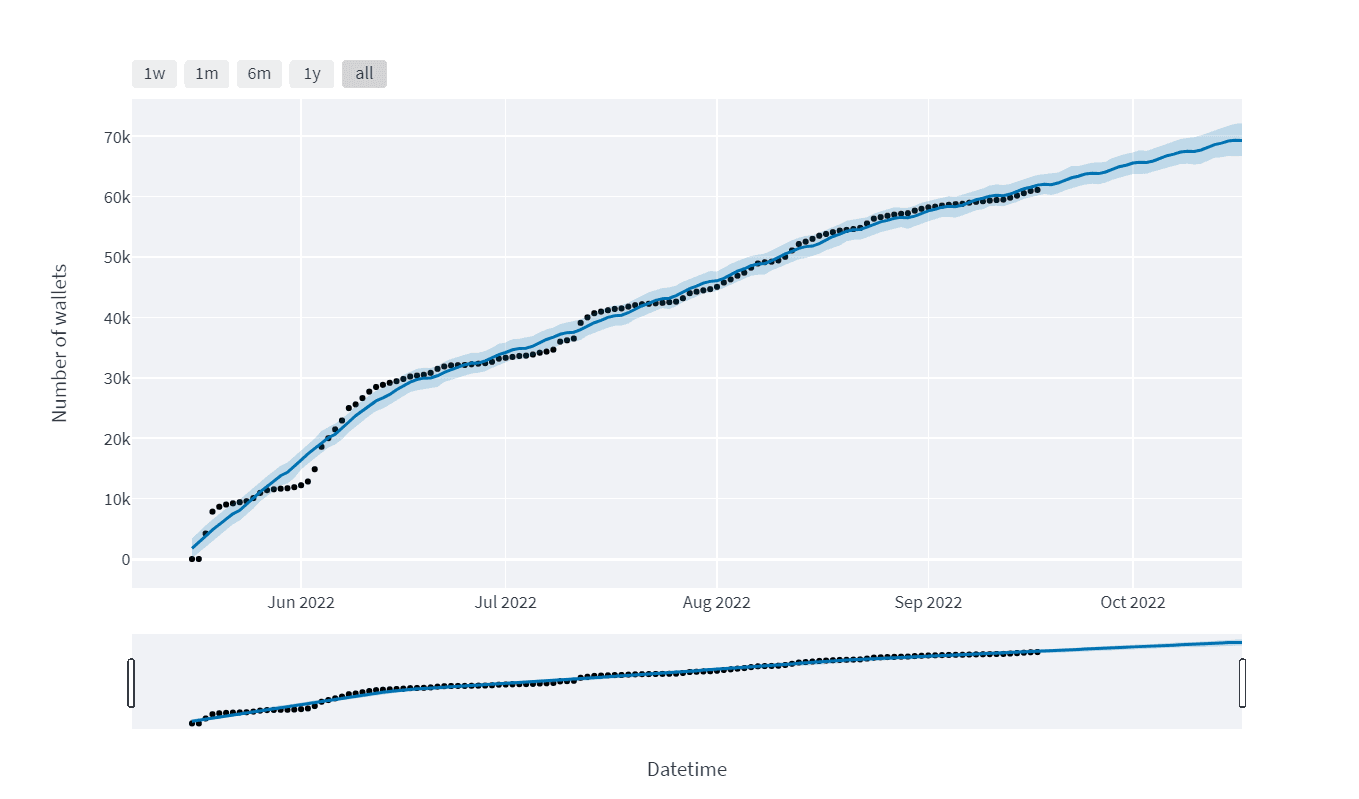Screen dimensions: 1359x799
Task: Click the range slider mini chart
Action: pos(687,682)
